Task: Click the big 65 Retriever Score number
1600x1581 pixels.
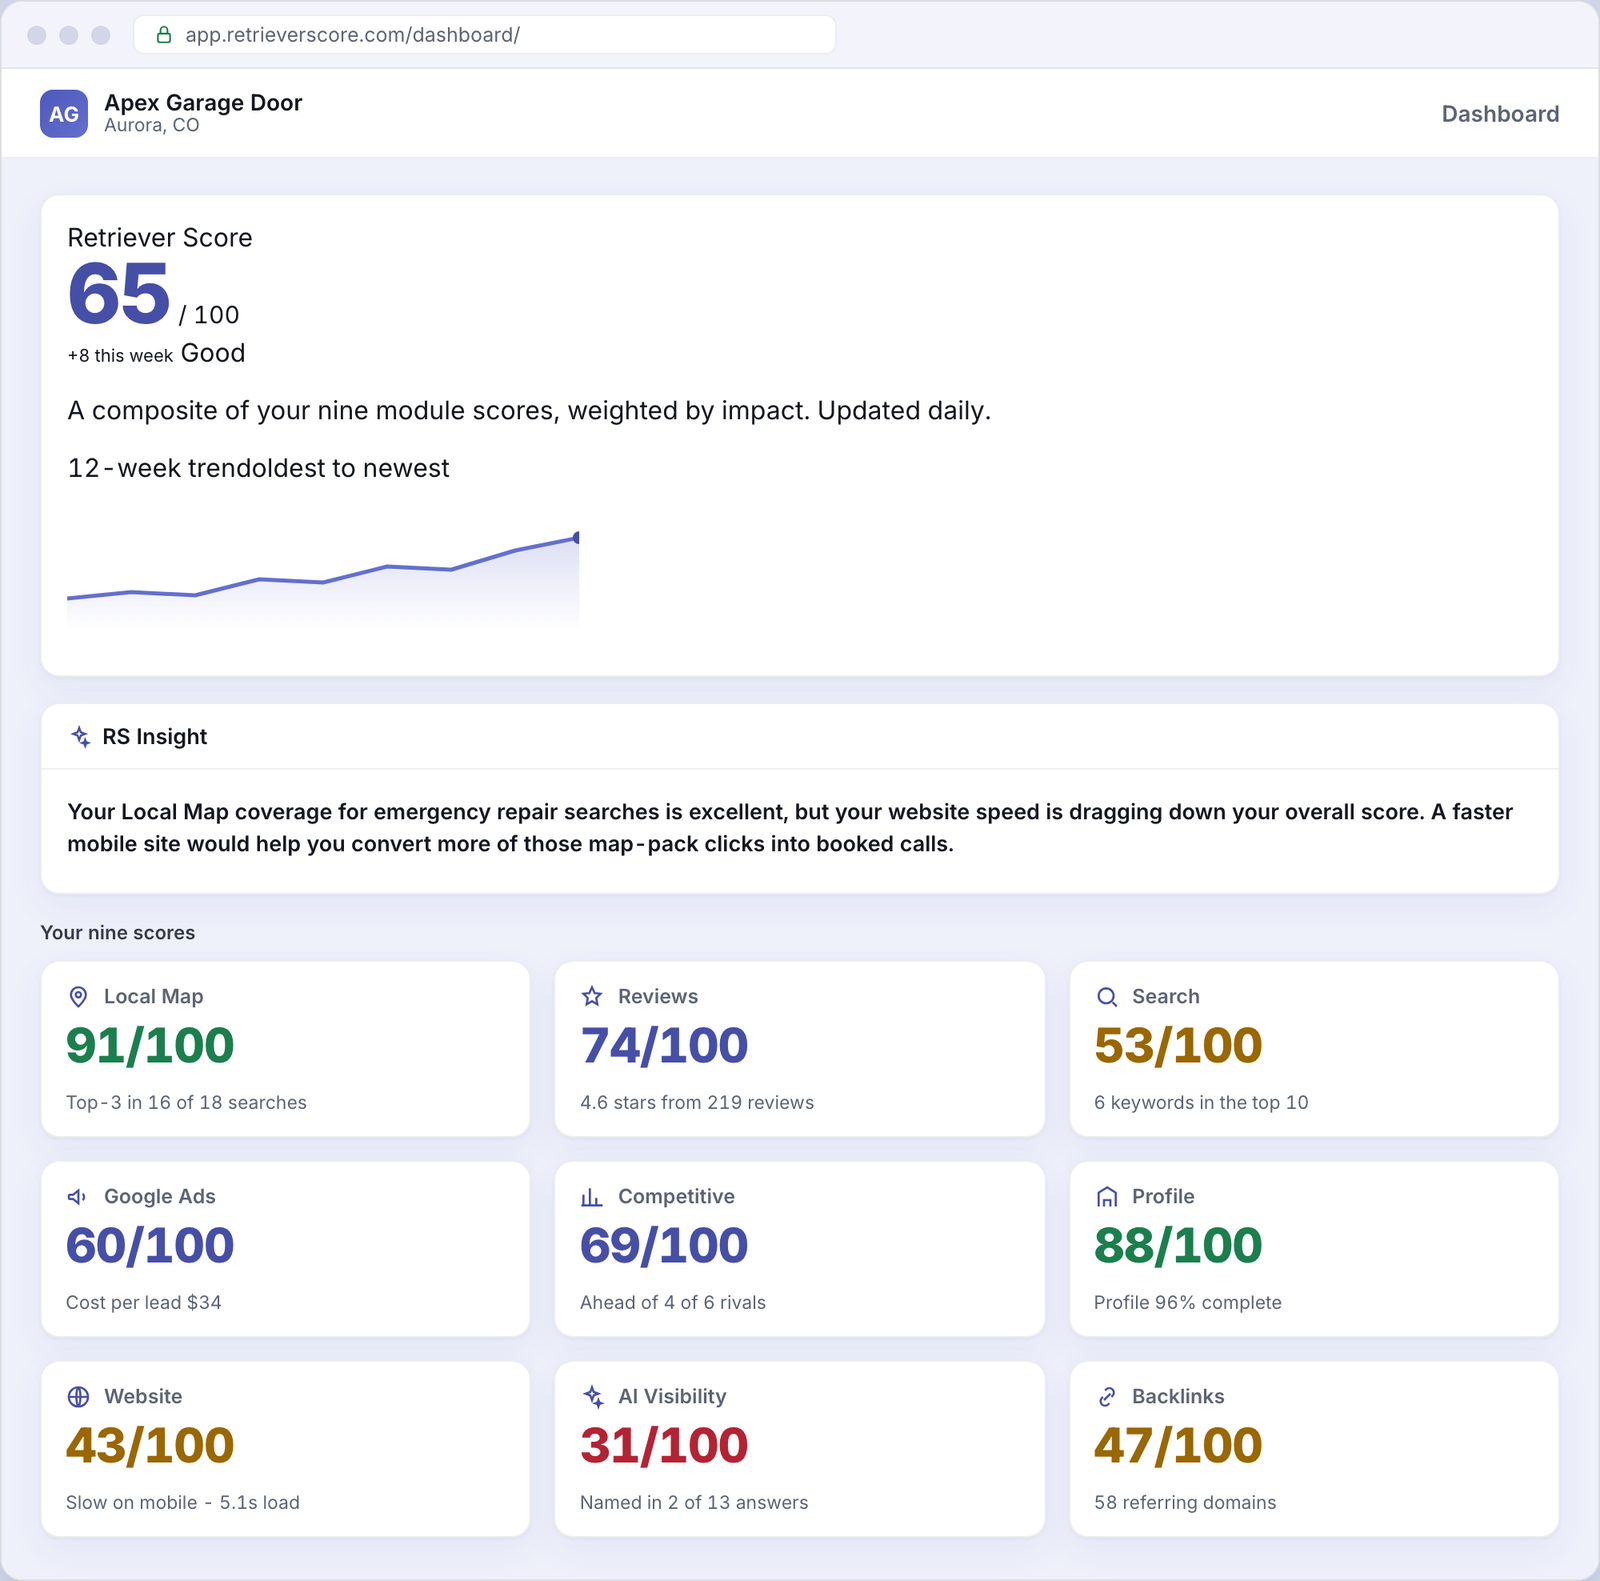Action: point(119,294)
